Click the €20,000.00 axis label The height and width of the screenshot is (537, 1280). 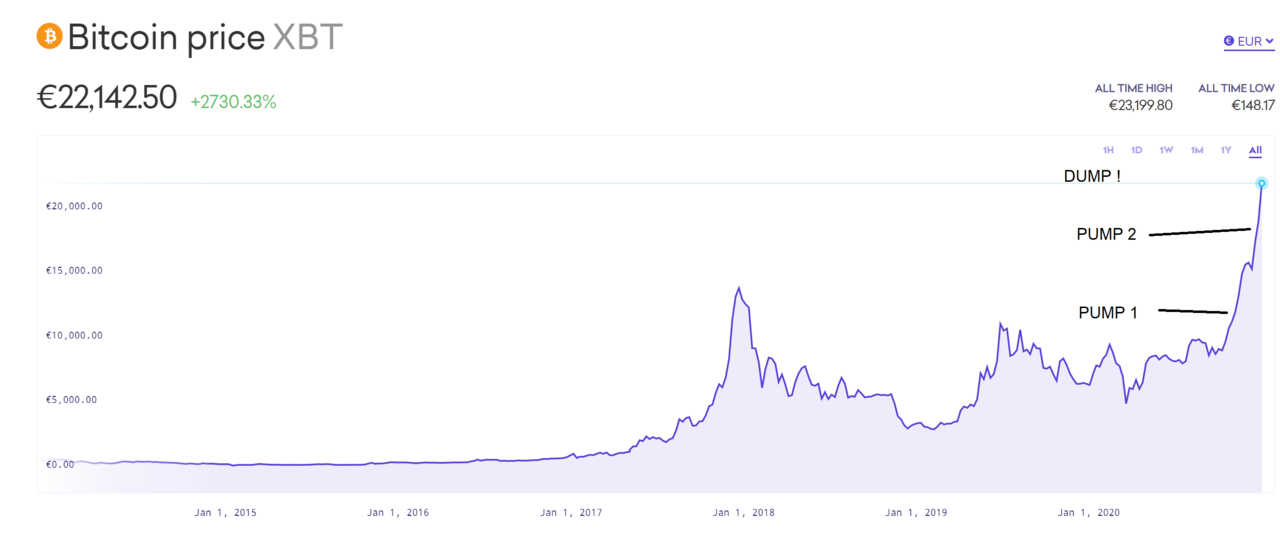point(74,206)
